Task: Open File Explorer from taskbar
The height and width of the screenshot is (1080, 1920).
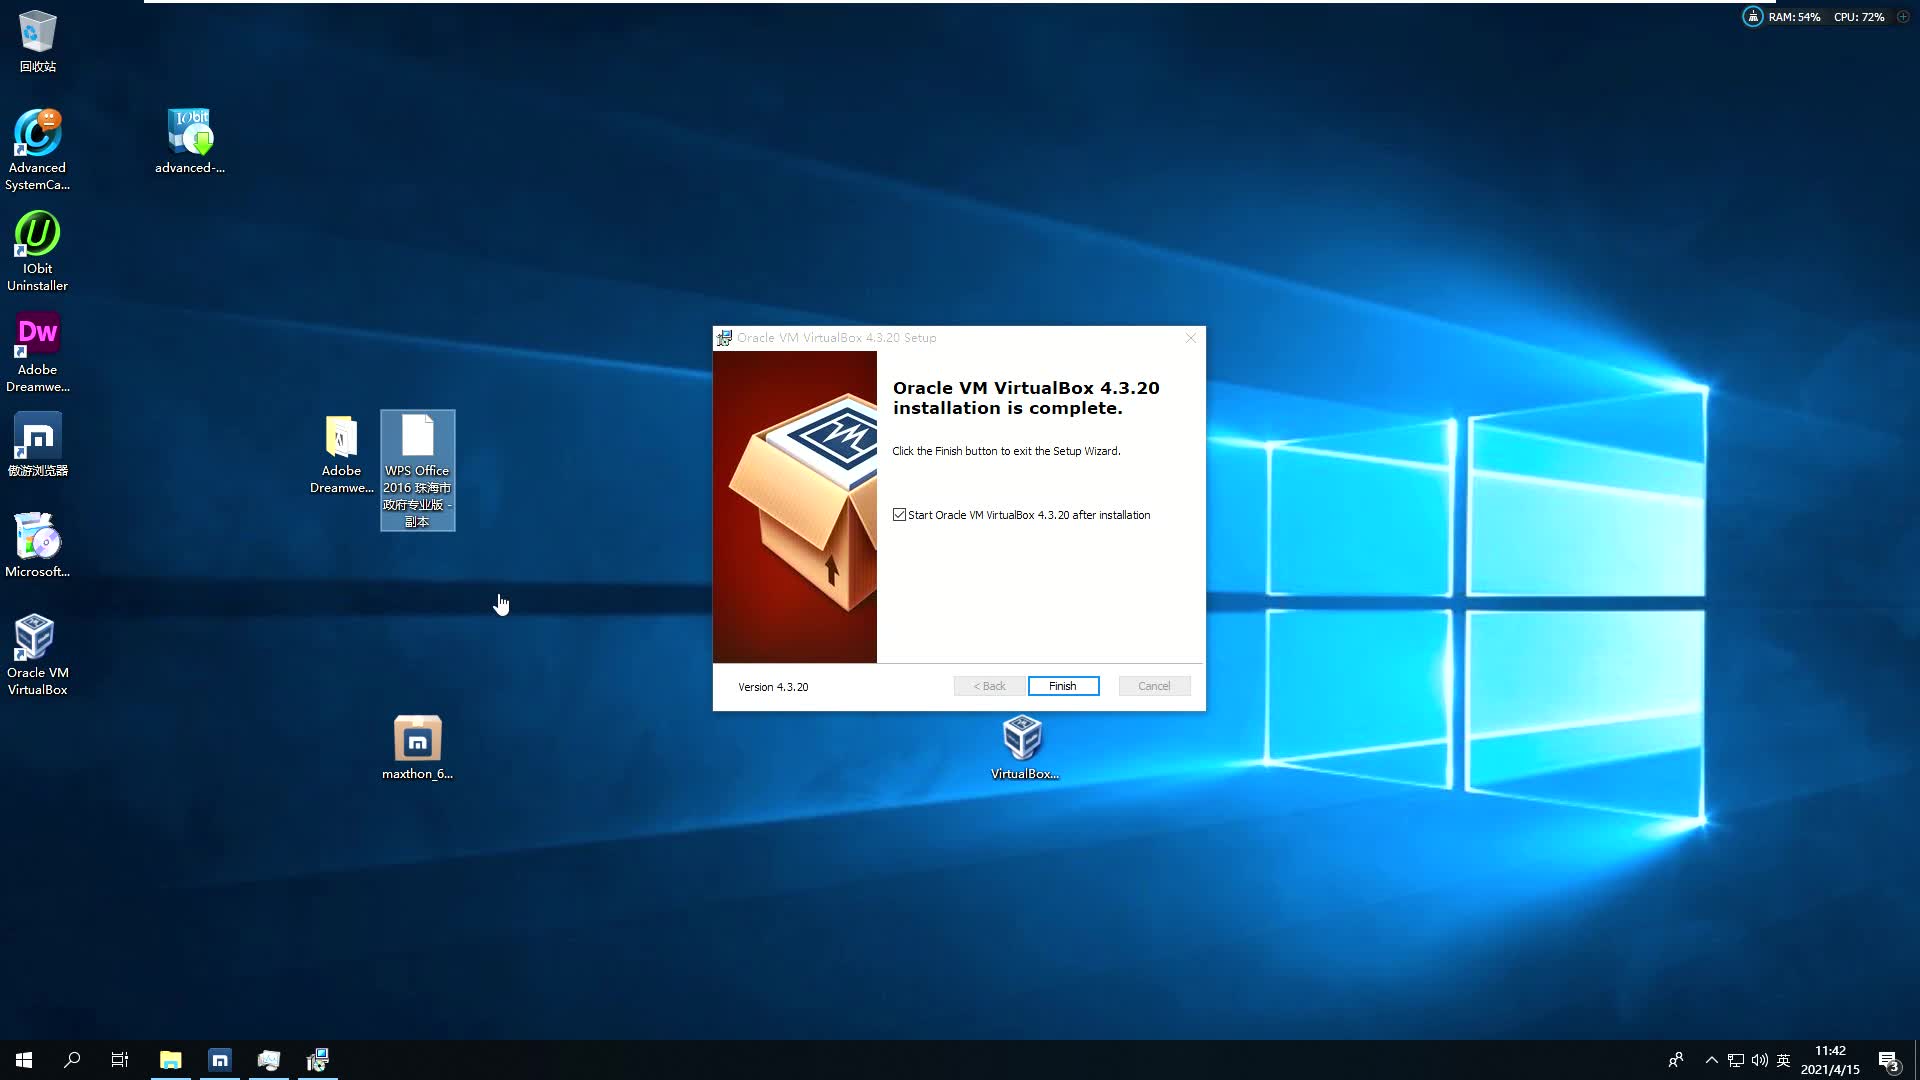Action: 171,1060
